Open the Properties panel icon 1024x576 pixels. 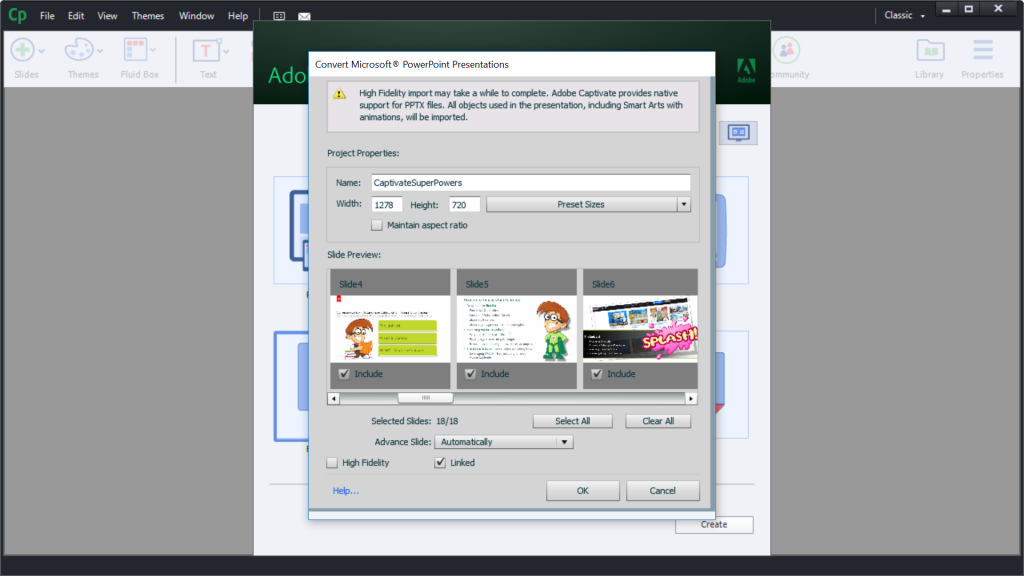982,49
